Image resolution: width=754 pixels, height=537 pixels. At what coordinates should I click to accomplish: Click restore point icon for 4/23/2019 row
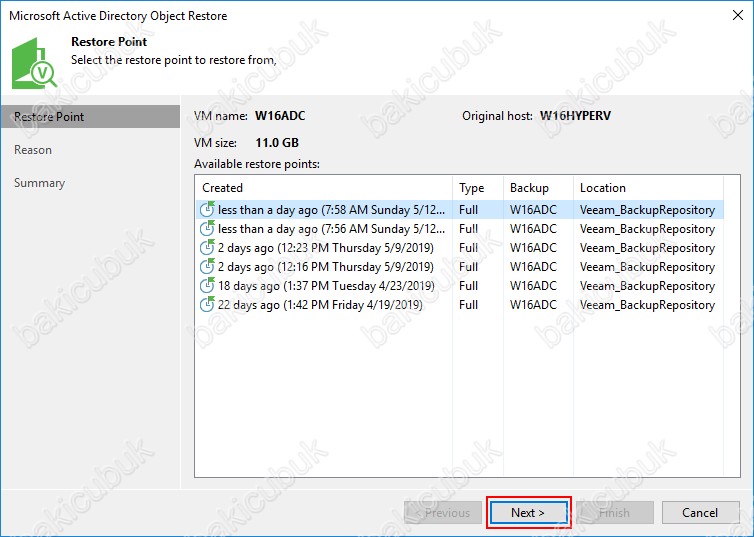(207, 286)
